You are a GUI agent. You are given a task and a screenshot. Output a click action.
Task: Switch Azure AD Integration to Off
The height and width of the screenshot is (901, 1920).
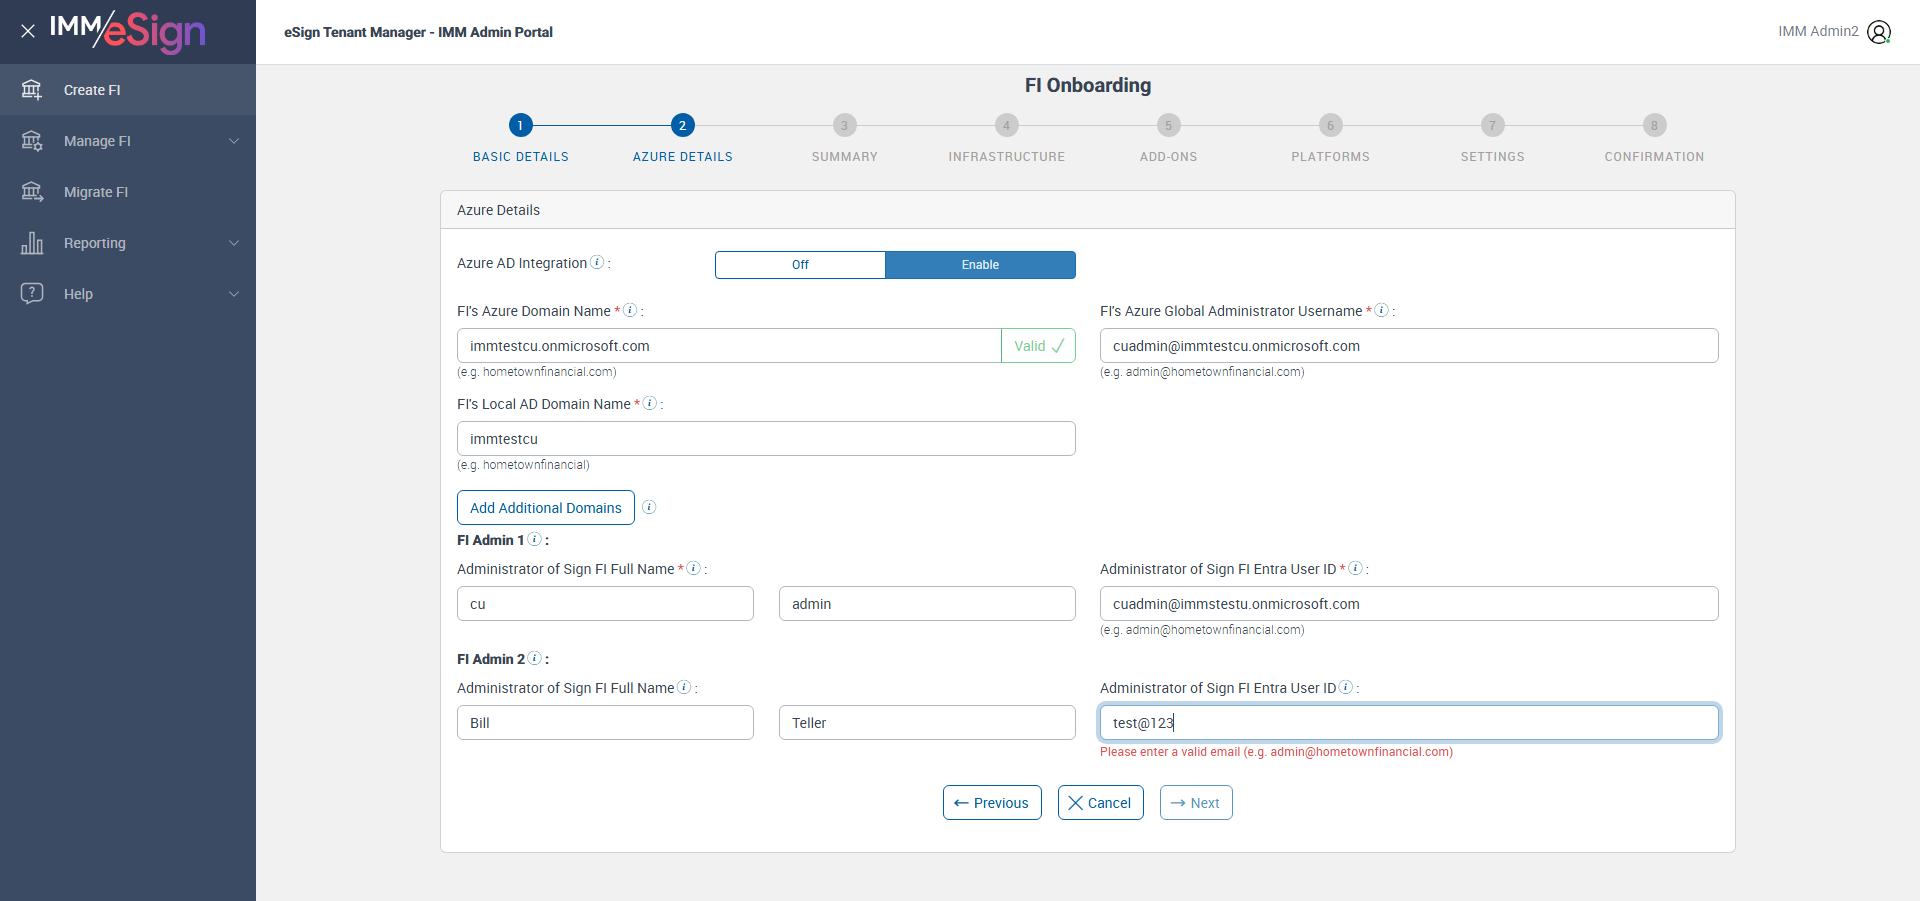[x=800, y=265]
